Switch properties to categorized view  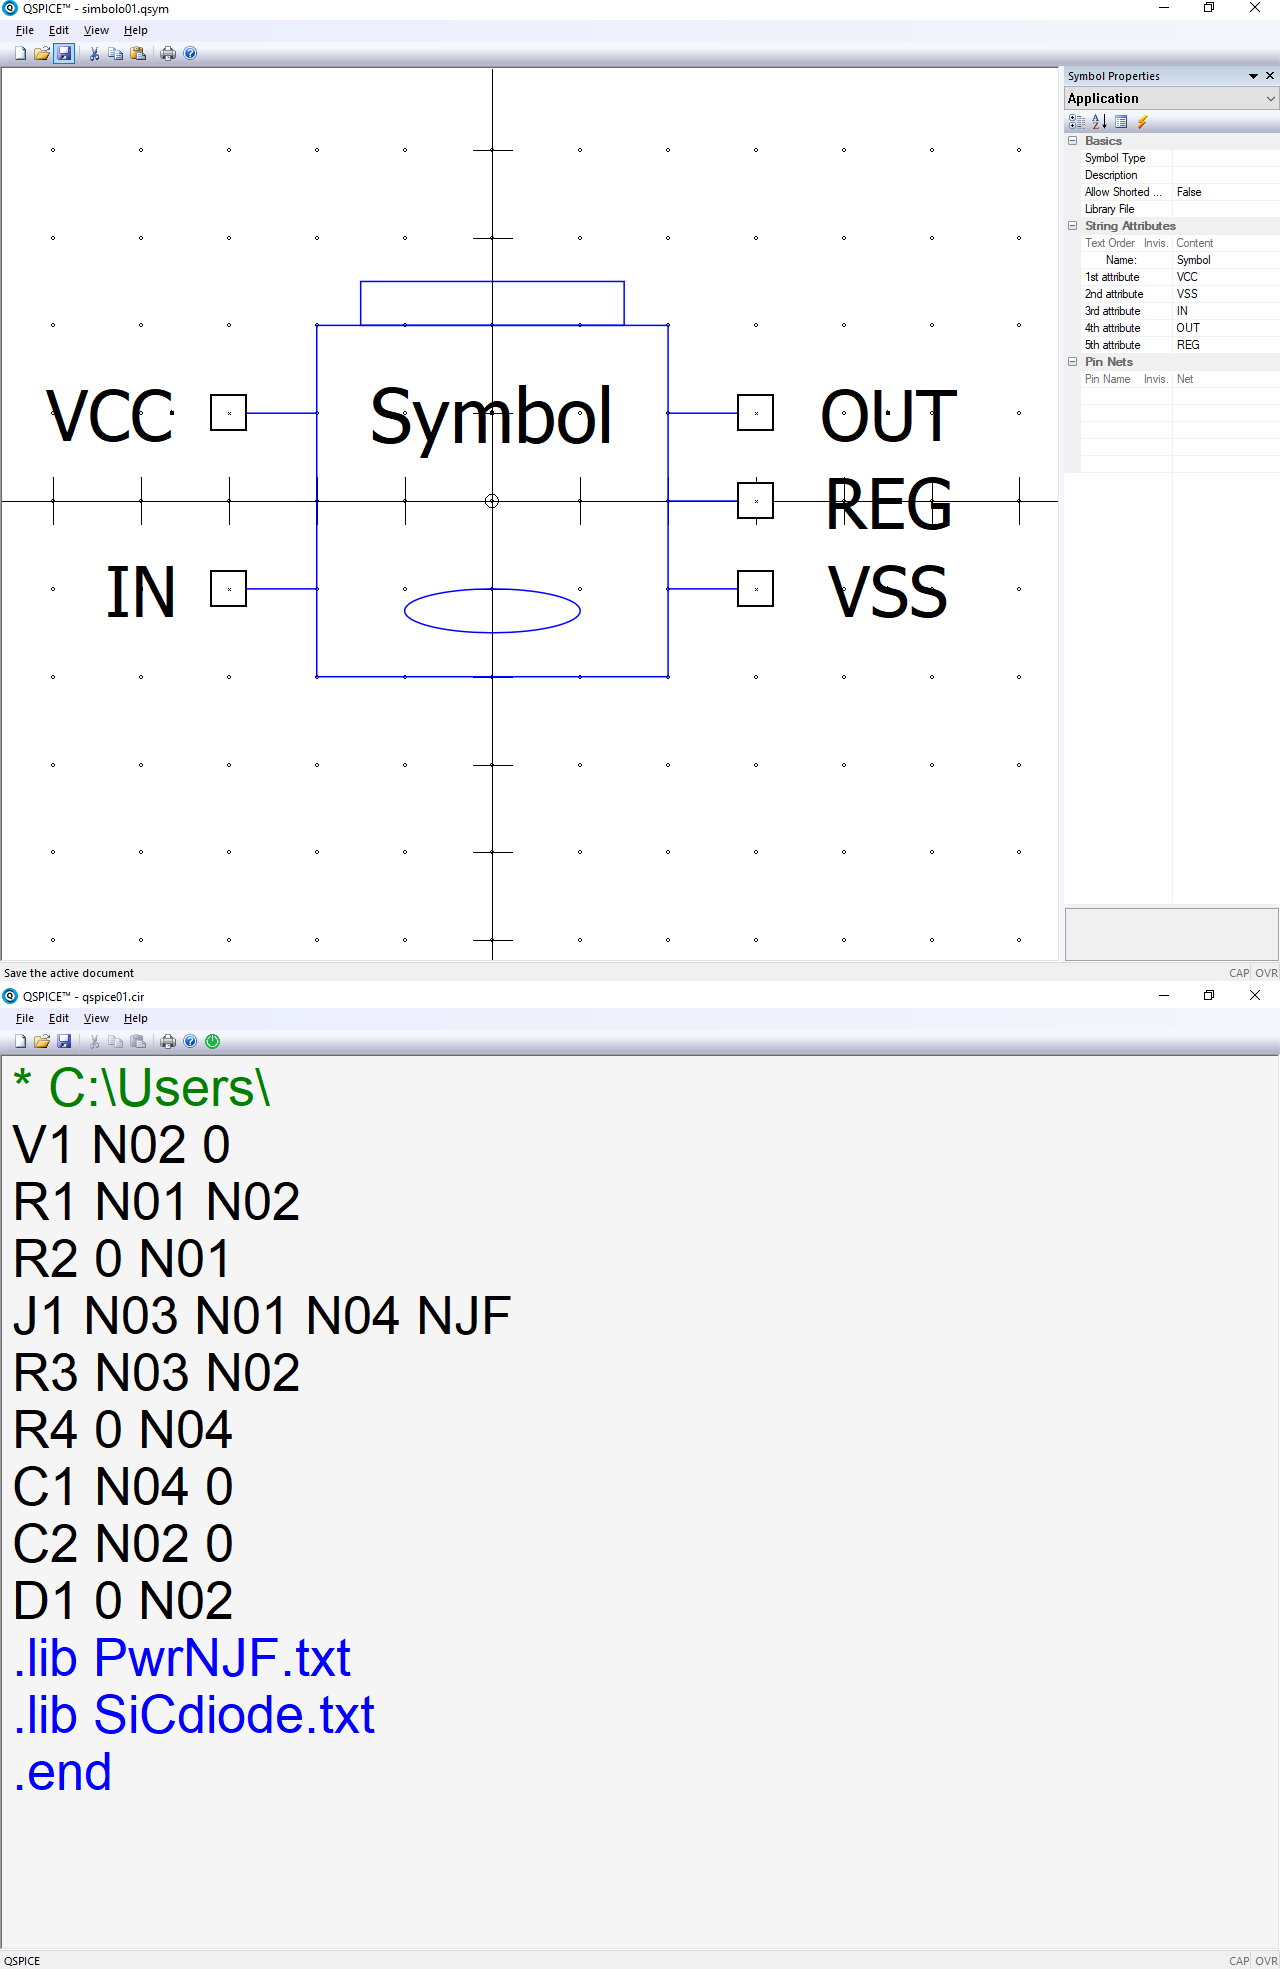[x=1077, y=121]
